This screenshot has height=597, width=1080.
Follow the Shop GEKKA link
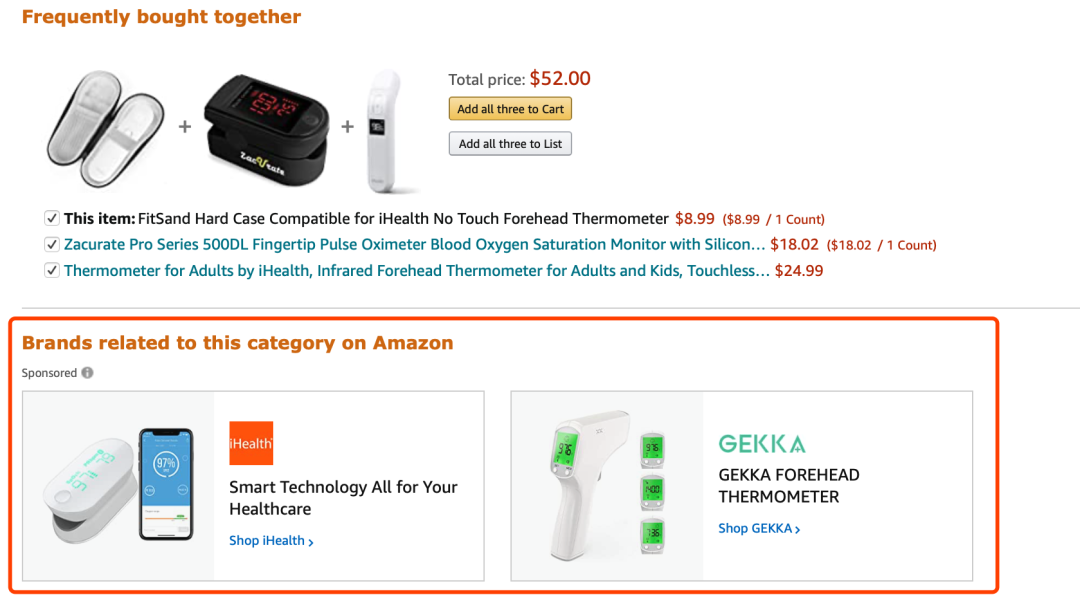tap(755, 528)
